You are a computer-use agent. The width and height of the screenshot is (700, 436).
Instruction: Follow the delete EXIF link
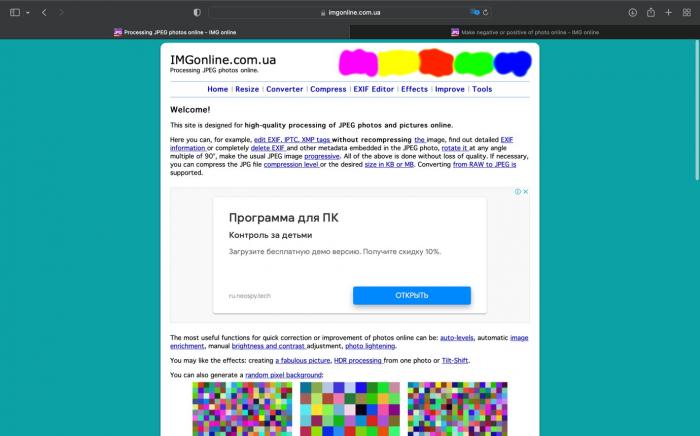[268, 148]
